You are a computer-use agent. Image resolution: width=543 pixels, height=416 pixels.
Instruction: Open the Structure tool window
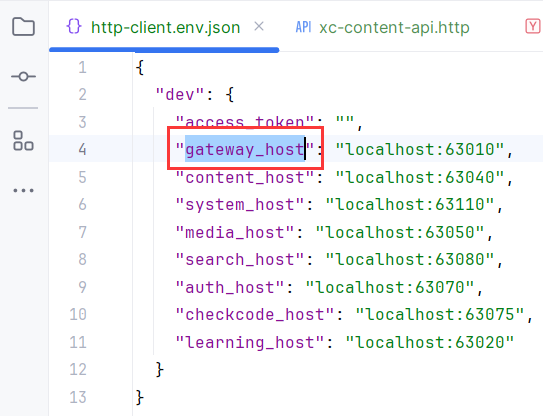pos(23,141)
